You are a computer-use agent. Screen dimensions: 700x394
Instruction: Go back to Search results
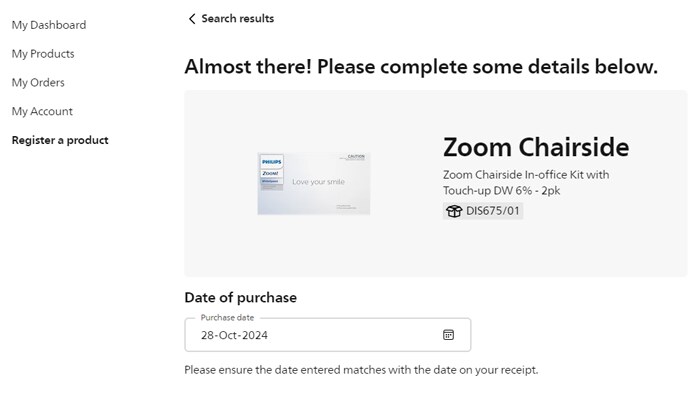[x=231, y=19]
